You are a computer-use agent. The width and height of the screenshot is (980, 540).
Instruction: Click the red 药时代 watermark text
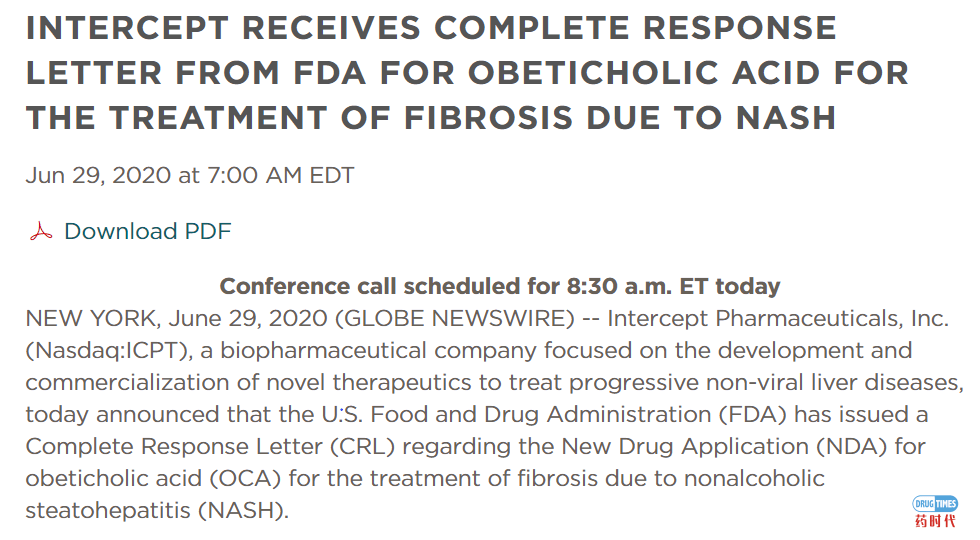pyautogui.click(x=935, y=521)
